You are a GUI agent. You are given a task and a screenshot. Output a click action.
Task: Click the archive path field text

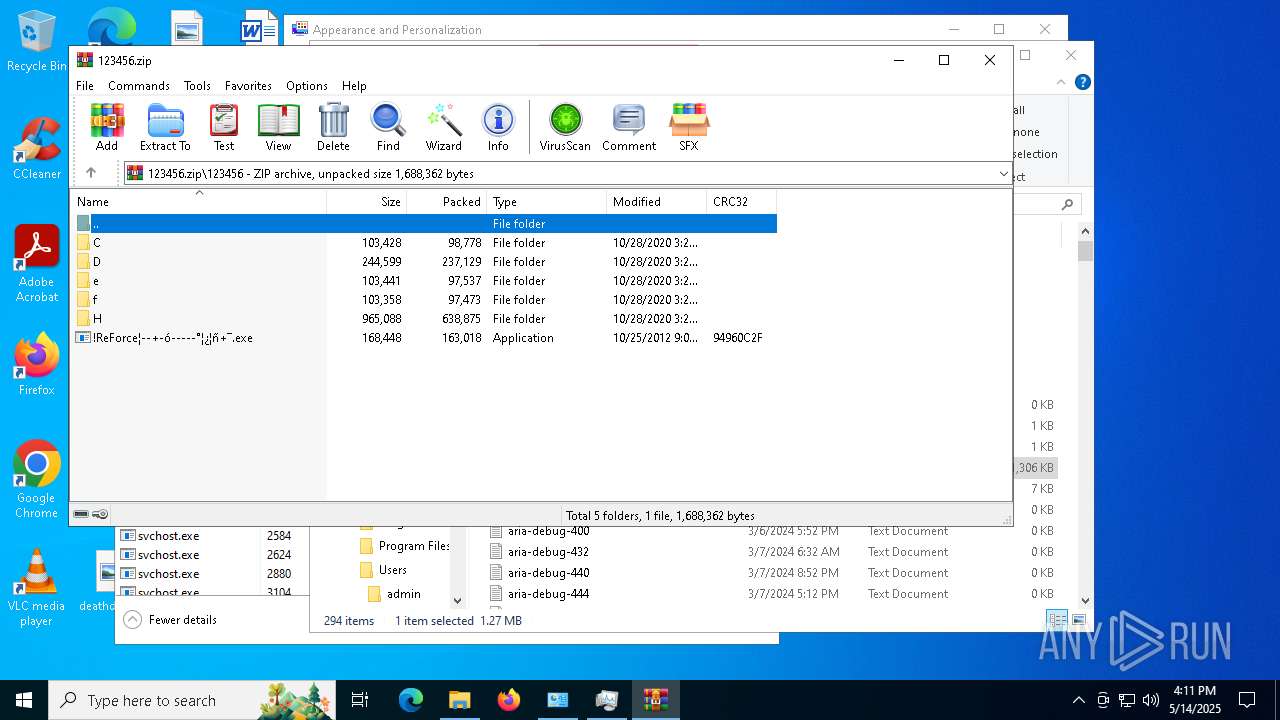point(311,174)
